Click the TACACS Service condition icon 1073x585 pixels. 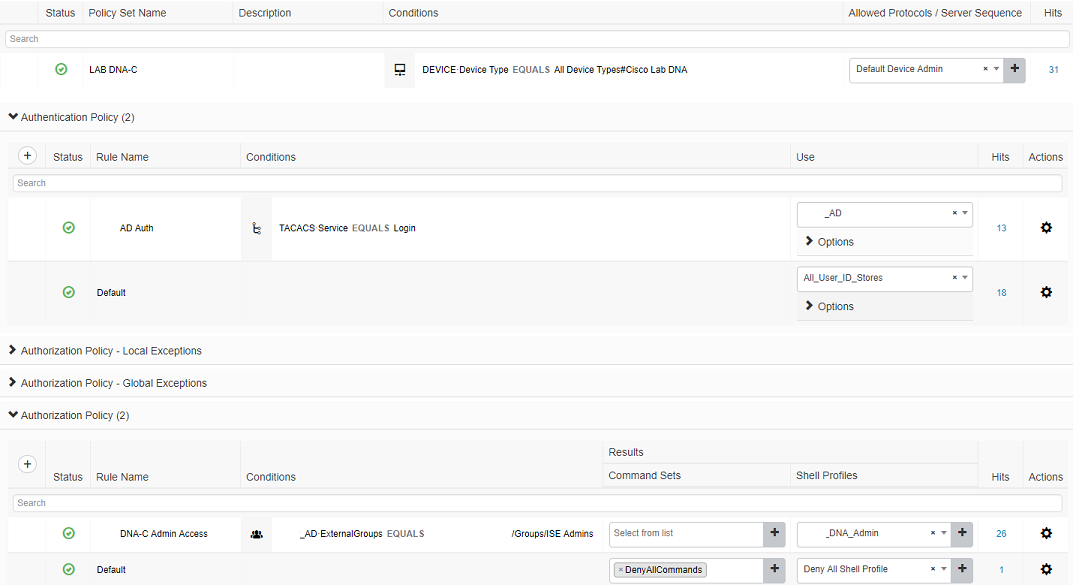[257, 229]
